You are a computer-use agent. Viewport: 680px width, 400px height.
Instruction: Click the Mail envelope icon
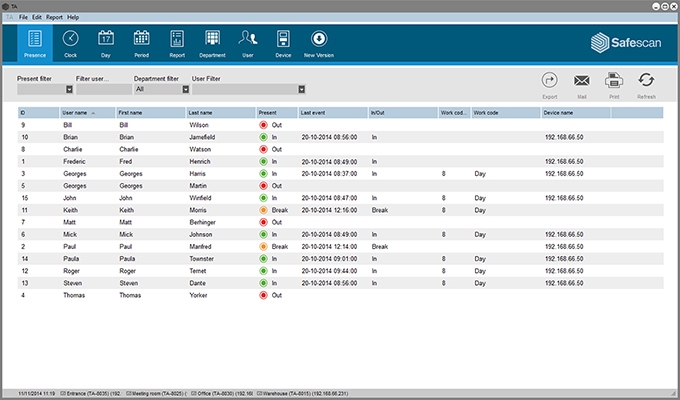581,83
